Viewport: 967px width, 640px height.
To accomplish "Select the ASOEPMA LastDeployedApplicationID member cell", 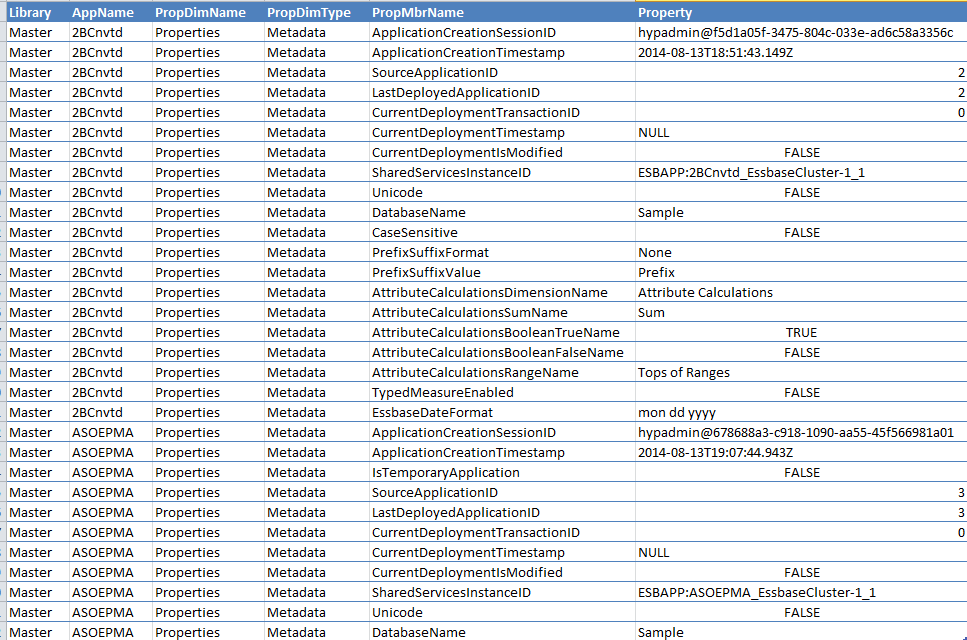I will tap(502, 512).
